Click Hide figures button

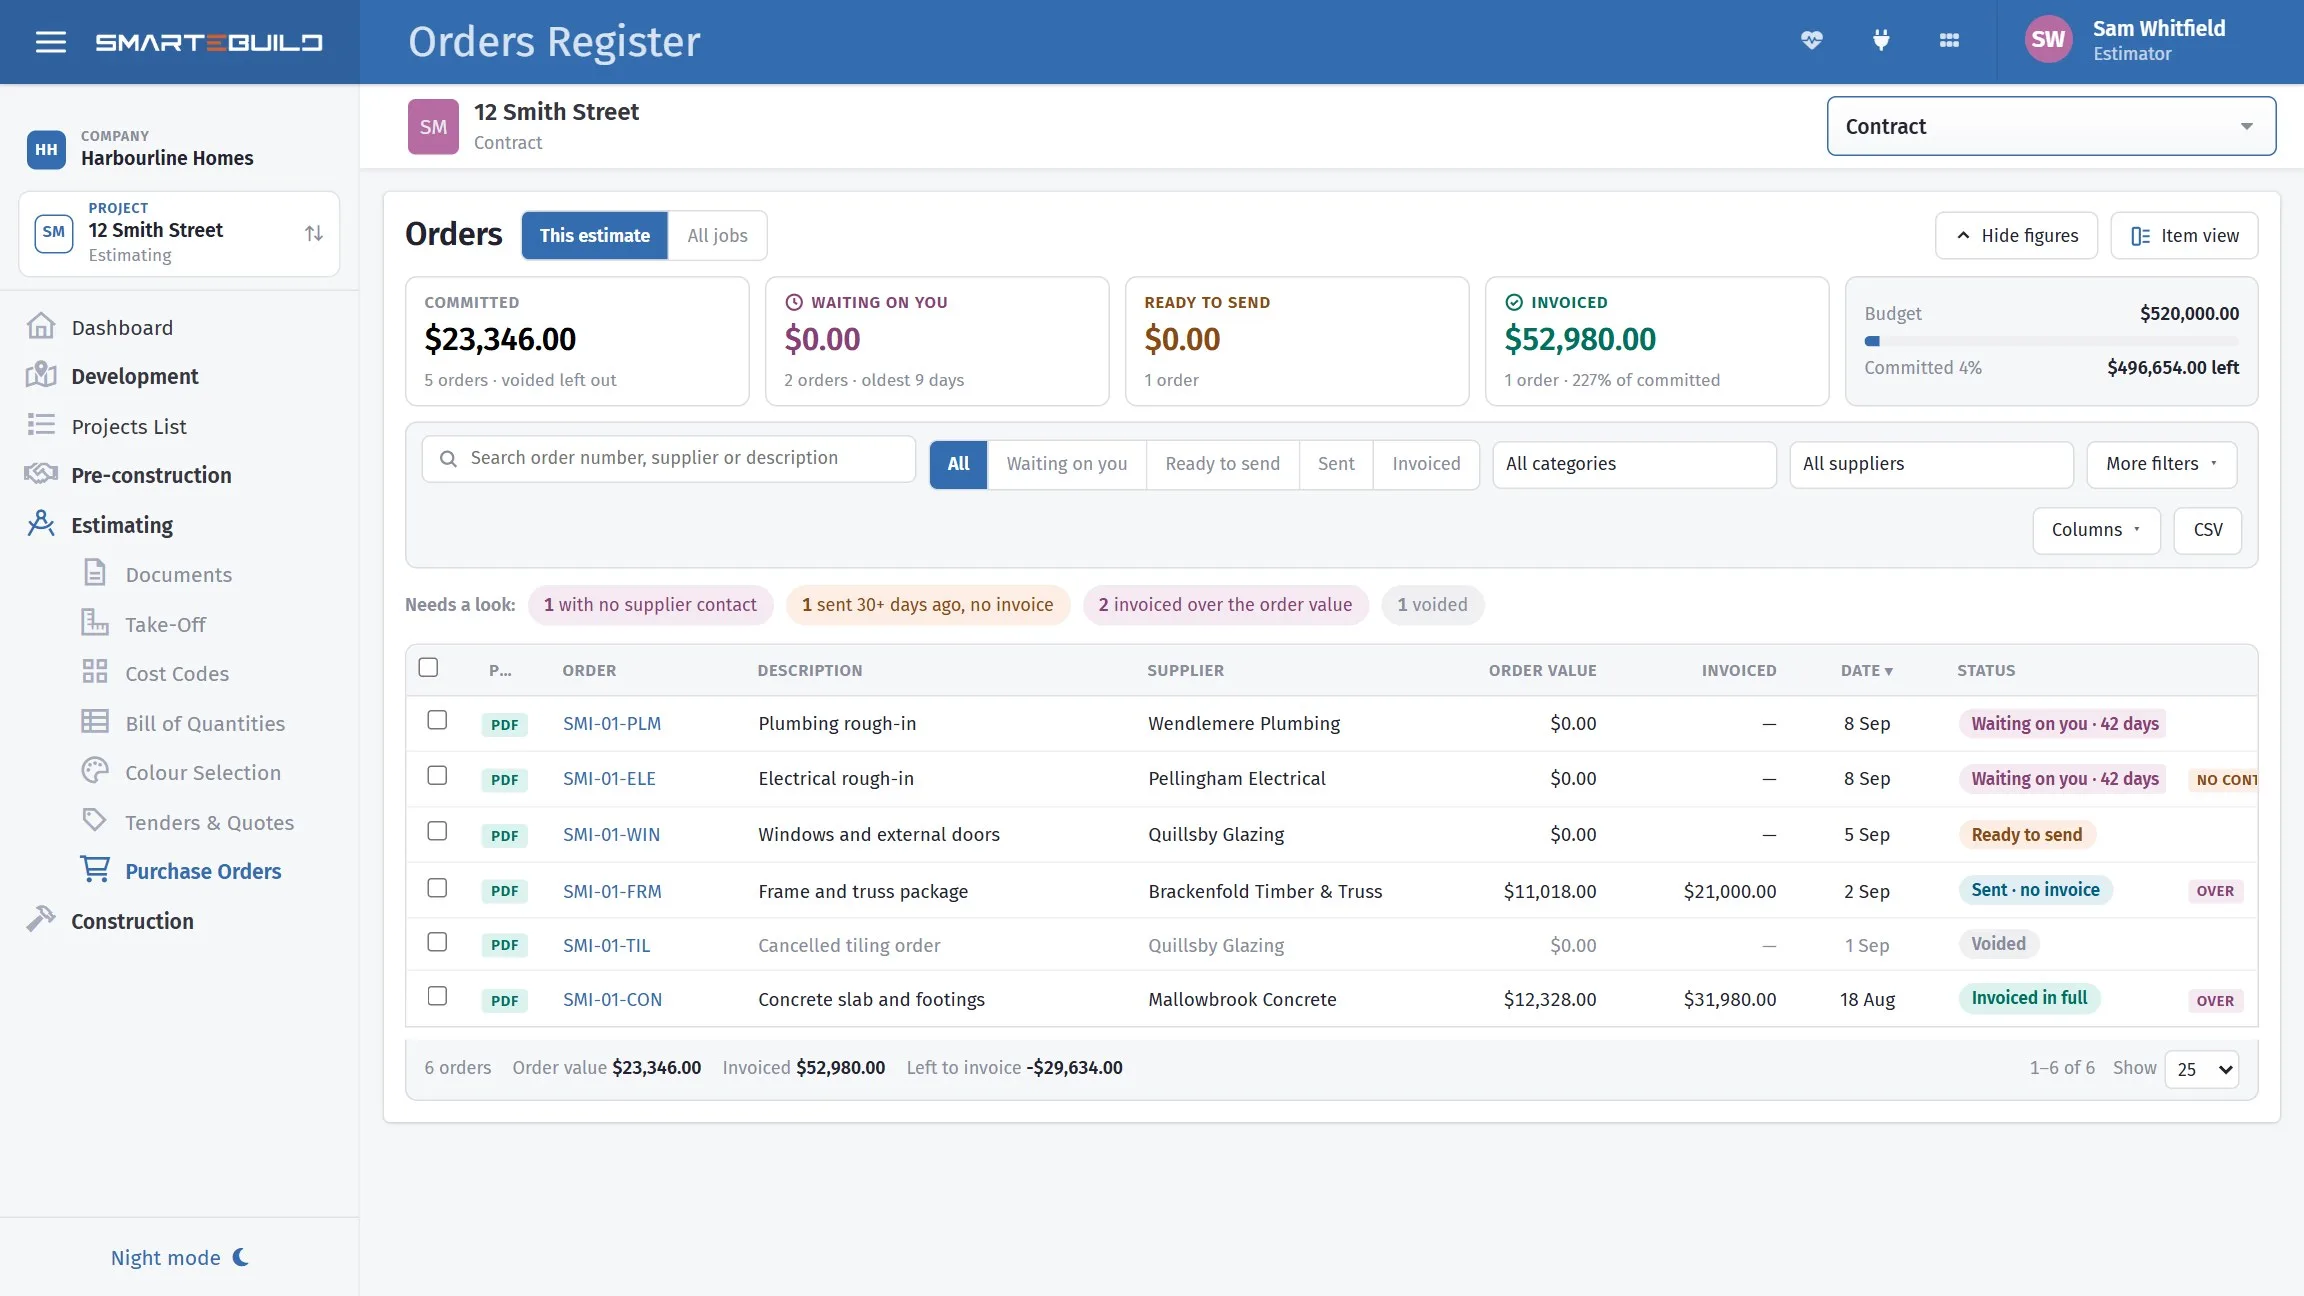2016,235
